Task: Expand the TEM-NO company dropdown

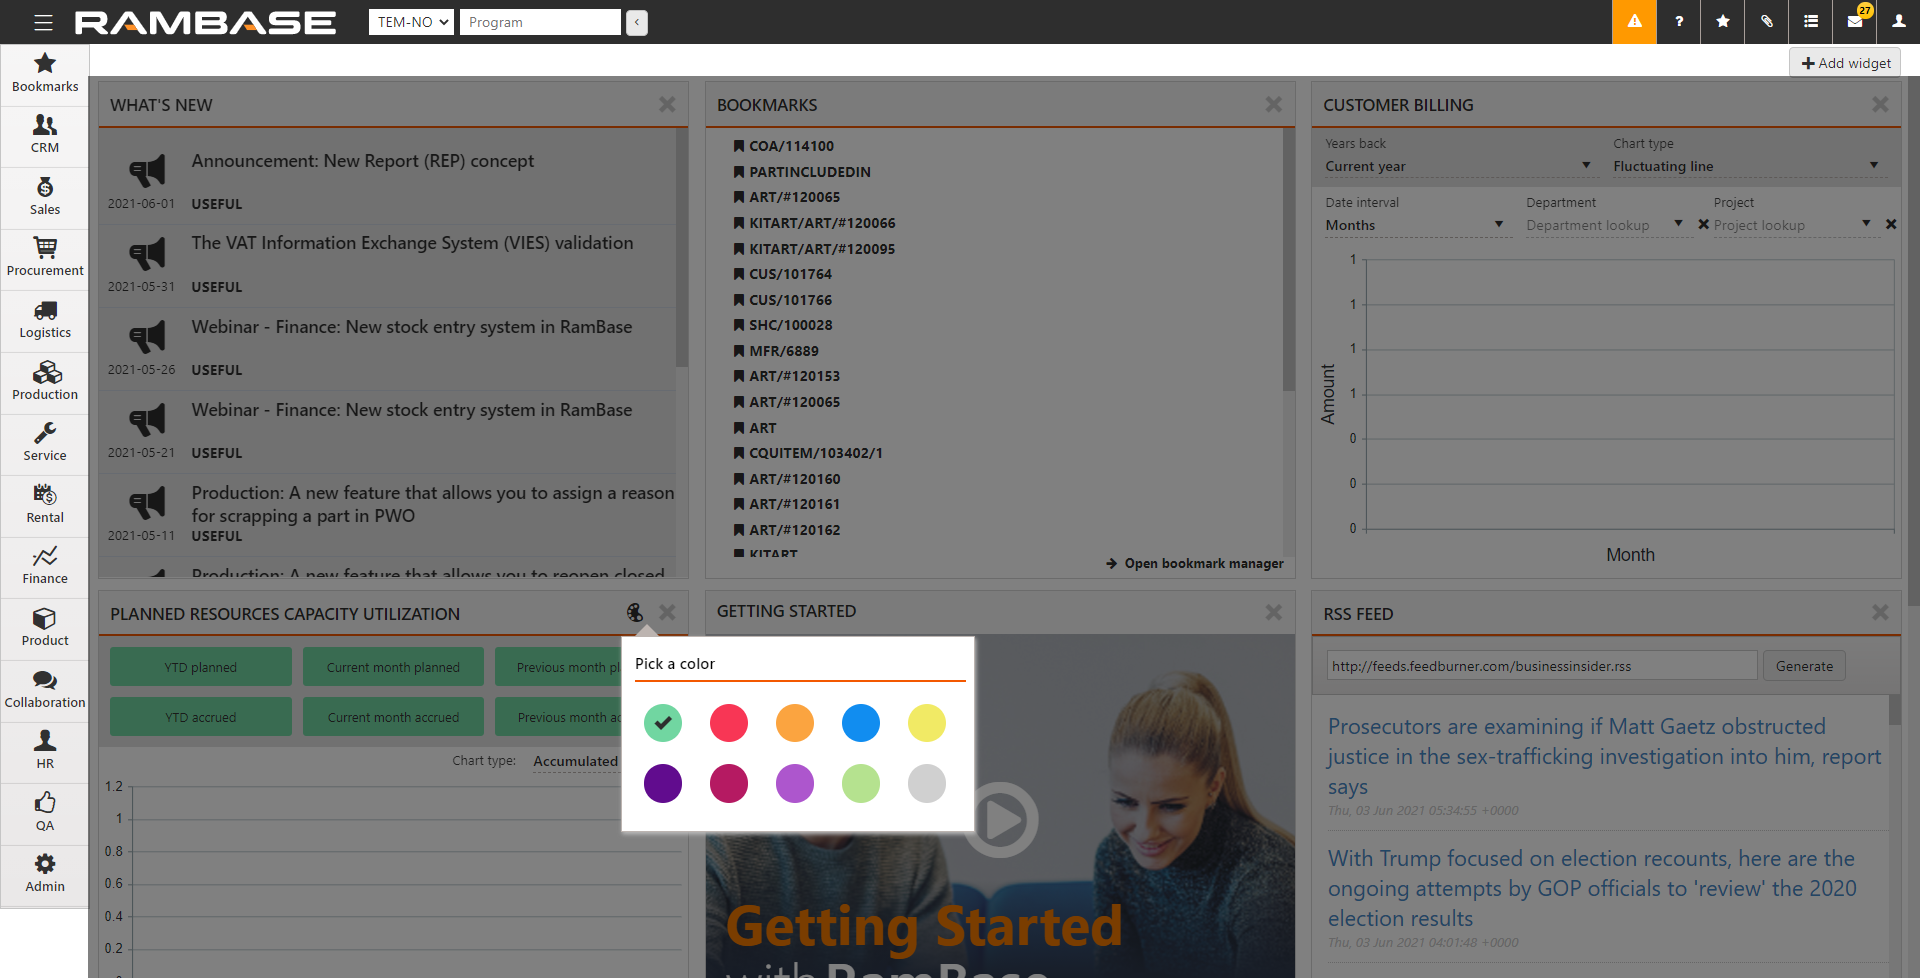Action: [x=411, y=22]
